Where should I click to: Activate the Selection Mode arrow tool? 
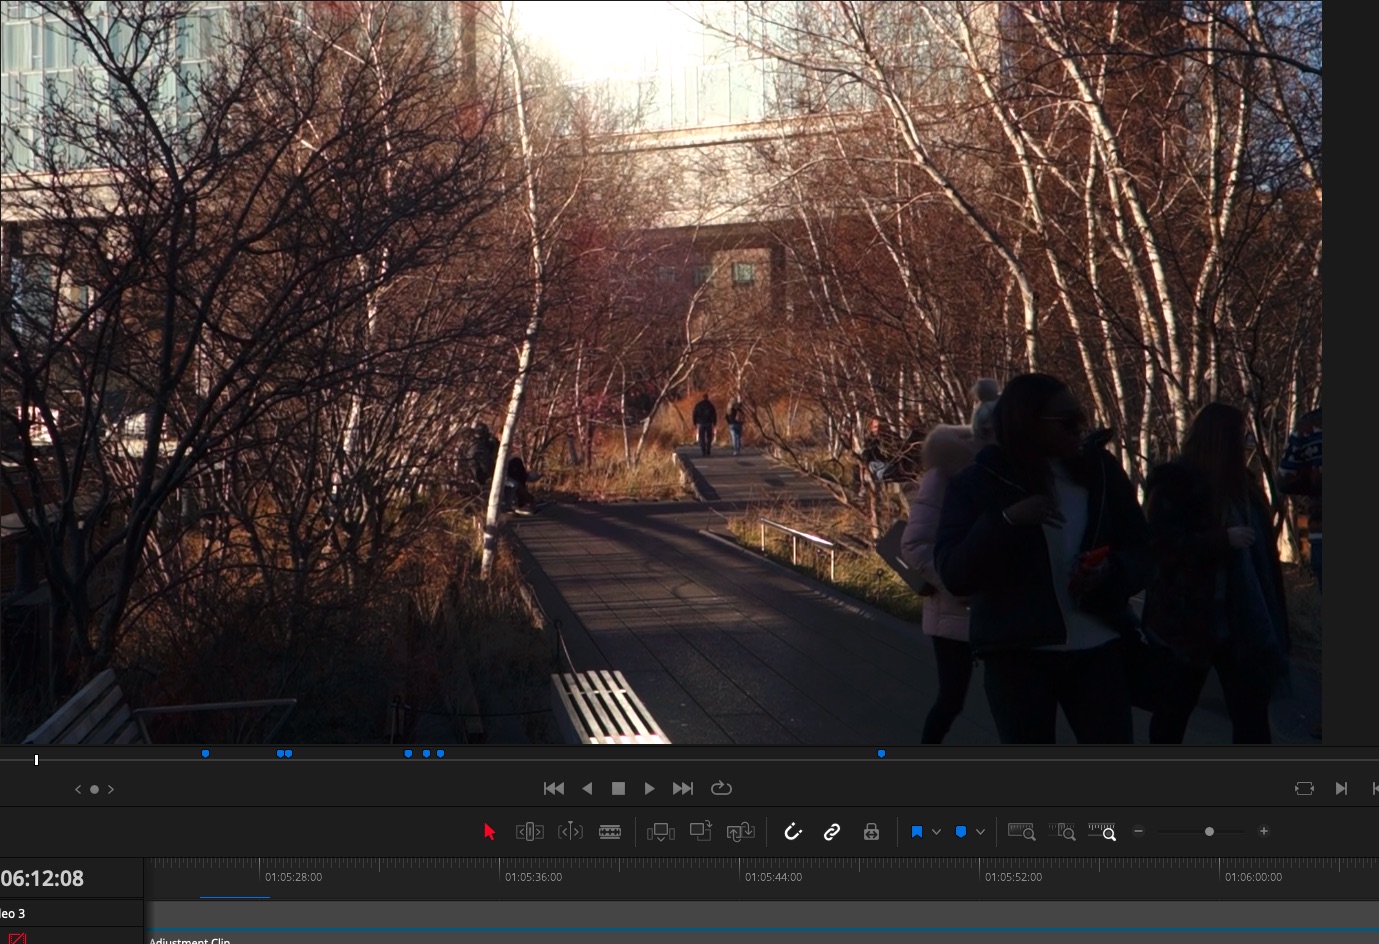pyautogui.click(x=489, y=832)
